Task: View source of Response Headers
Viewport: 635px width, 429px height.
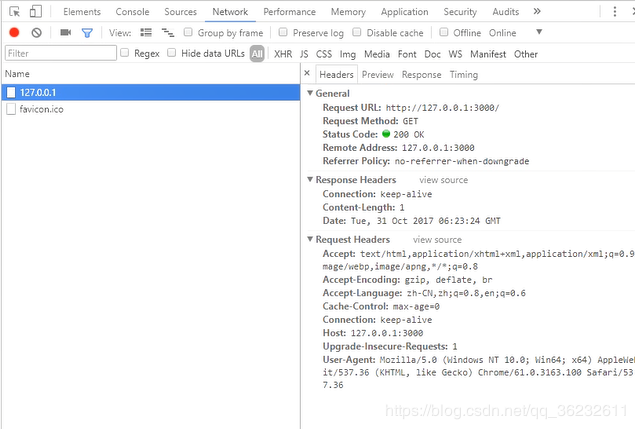Action: click(443, 180)
